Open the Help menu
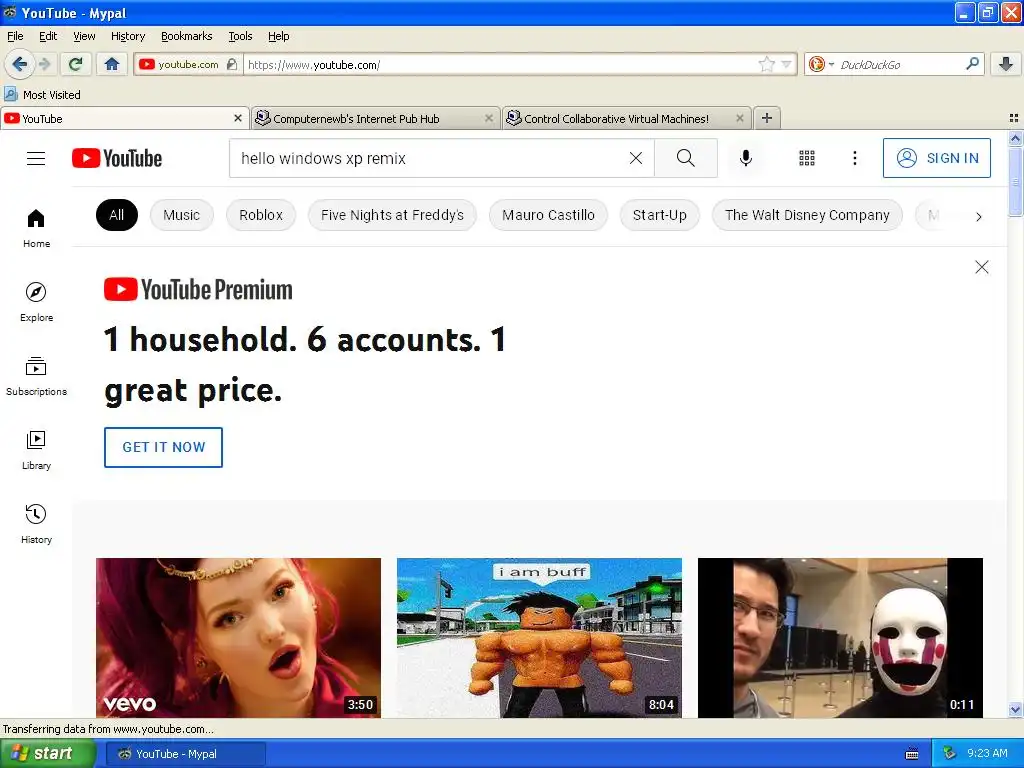Screen dimensions: 1024x768 pyautogui.click(x=278, y=36)
